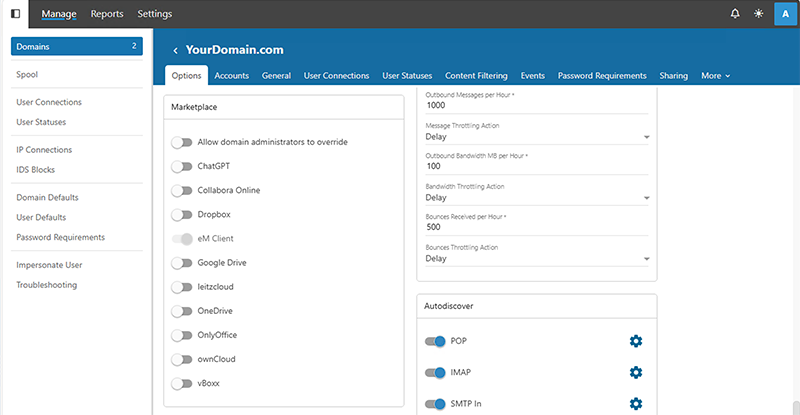800x415 pixels.
Task: Open the Settings menu
Action: (155, 14)
